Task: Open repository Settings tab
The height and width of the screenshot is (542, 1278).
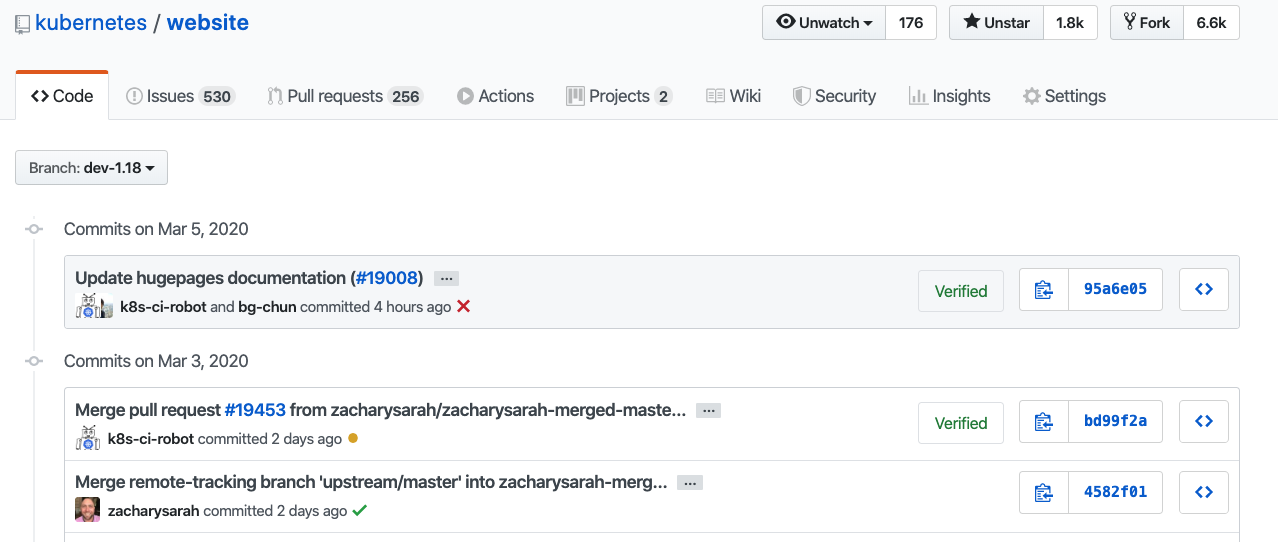Action: (1064, 96)
